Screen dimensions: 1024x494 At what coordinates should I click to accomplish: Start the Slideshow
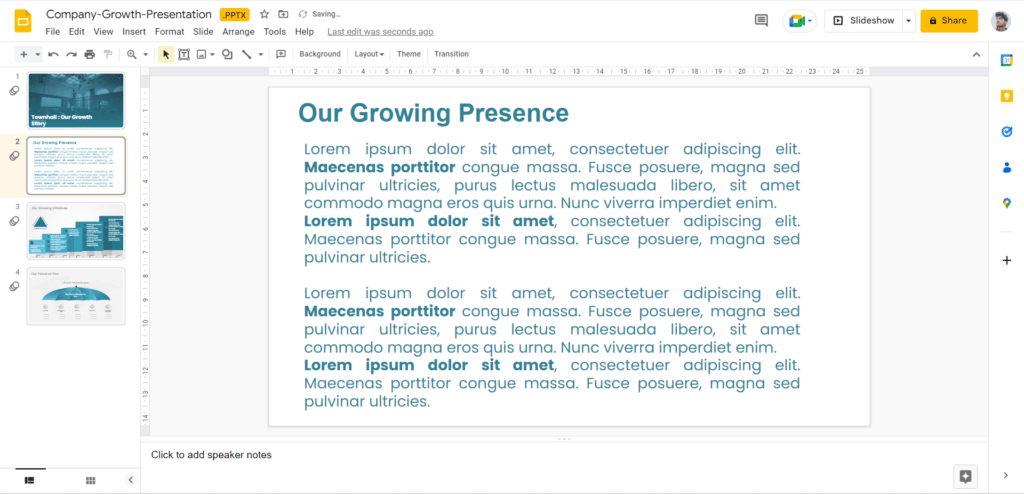(863, 21)
